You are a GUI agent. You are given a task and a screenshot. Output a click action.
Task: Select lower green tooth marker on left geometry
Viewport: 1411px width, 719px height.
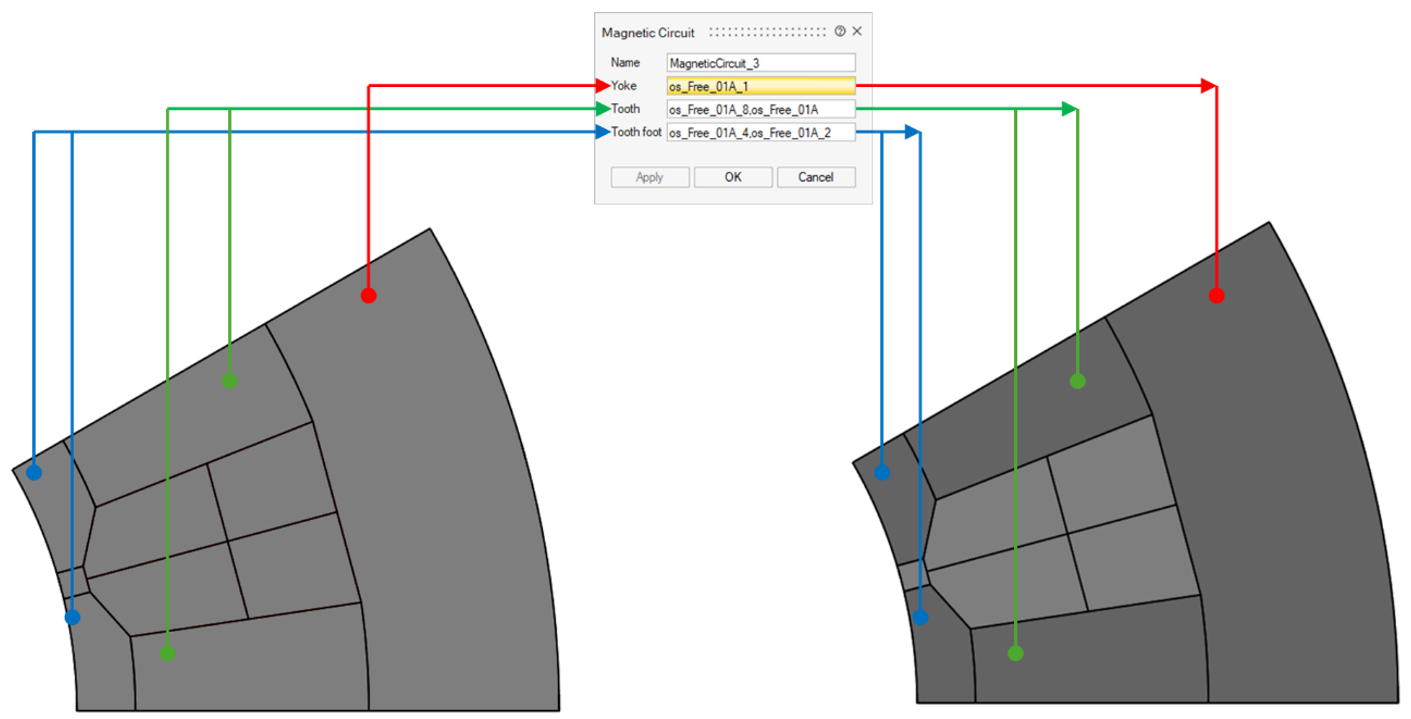(167, 653)
